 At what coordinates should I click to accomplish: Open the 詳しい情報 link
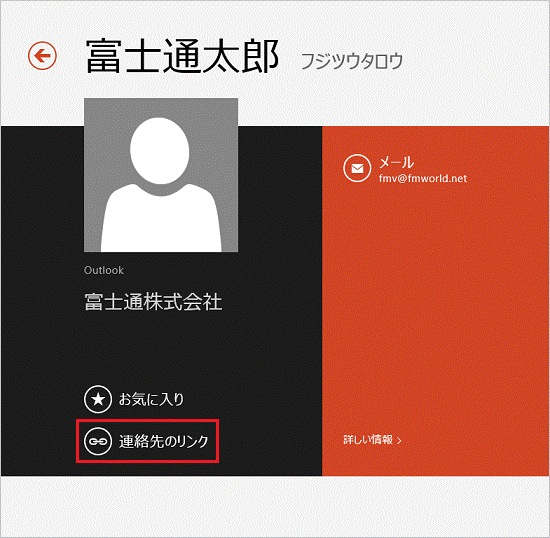pos(372,440)
